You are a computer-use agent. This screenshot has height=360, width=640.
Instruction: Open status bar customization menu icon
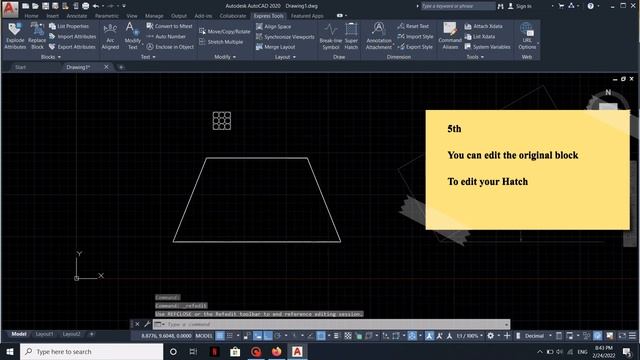(632, 336)
